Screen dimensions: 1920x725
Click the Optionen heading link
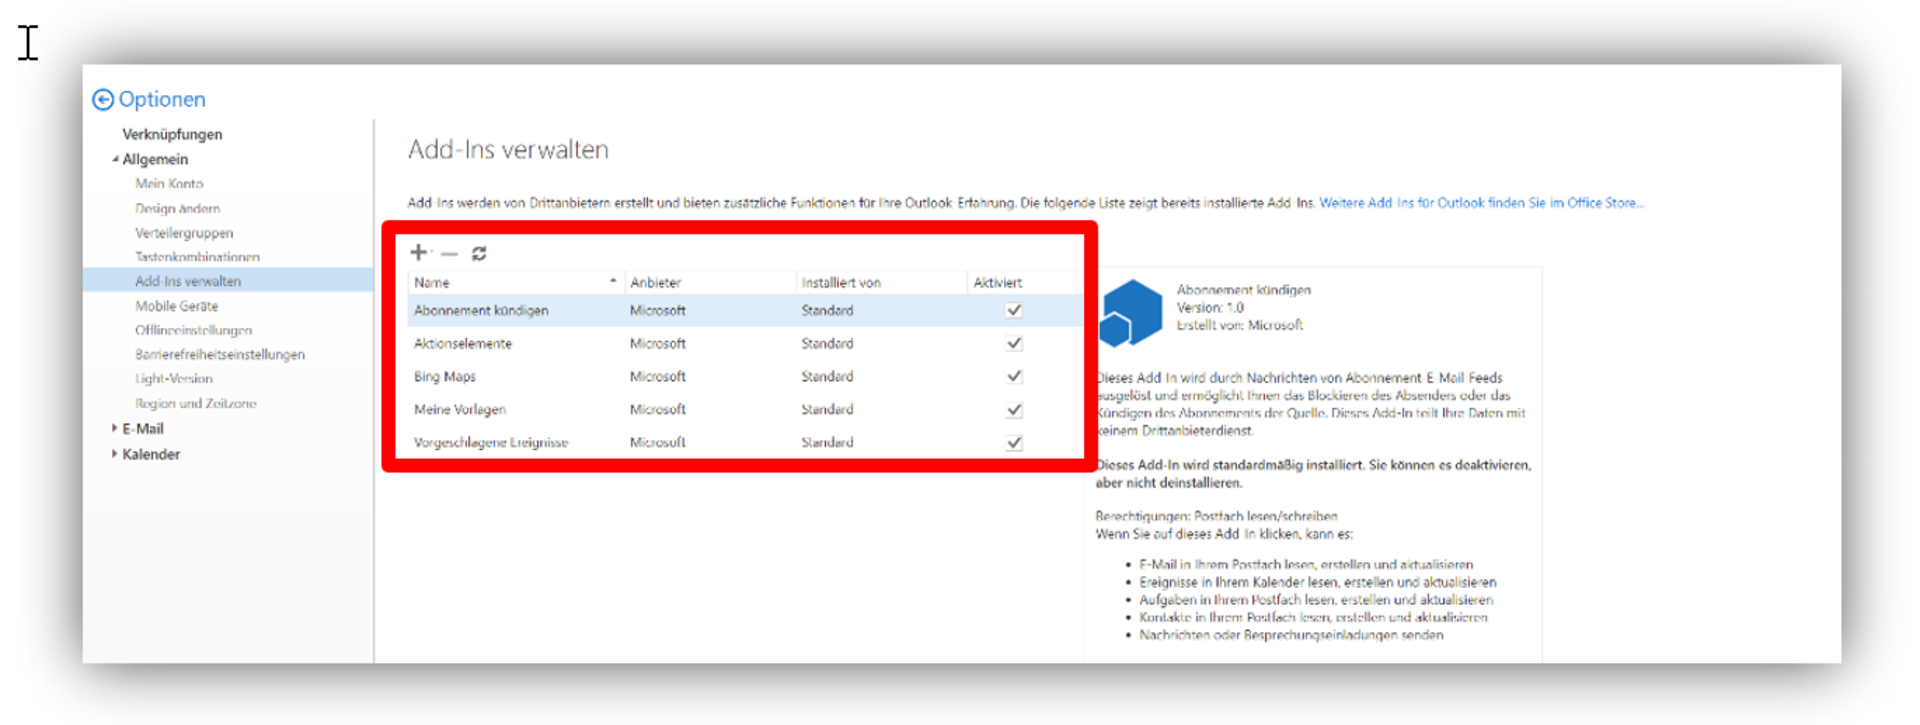[x=162, y=99]
